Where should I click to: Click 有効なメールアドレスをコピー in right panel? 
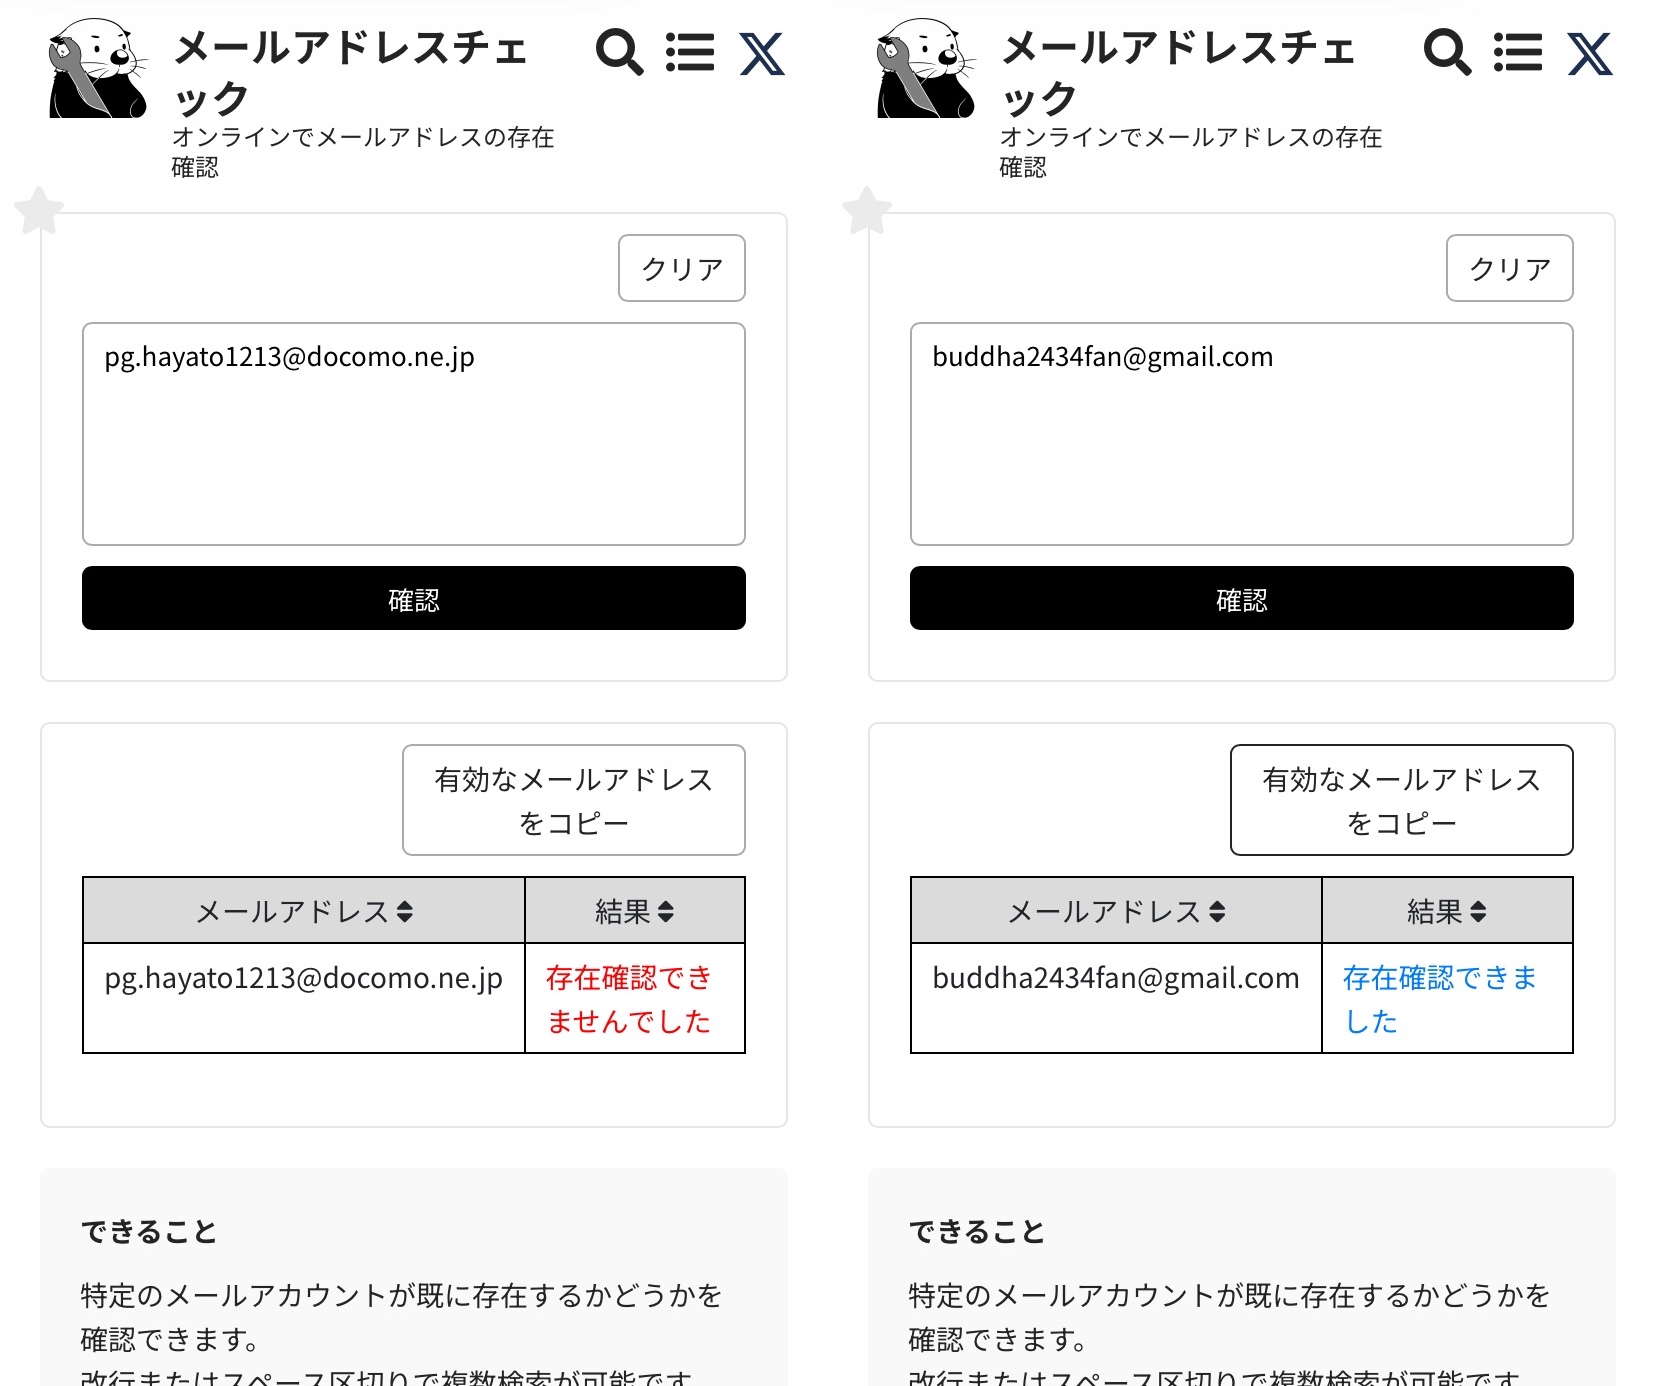coord(1401,800)
